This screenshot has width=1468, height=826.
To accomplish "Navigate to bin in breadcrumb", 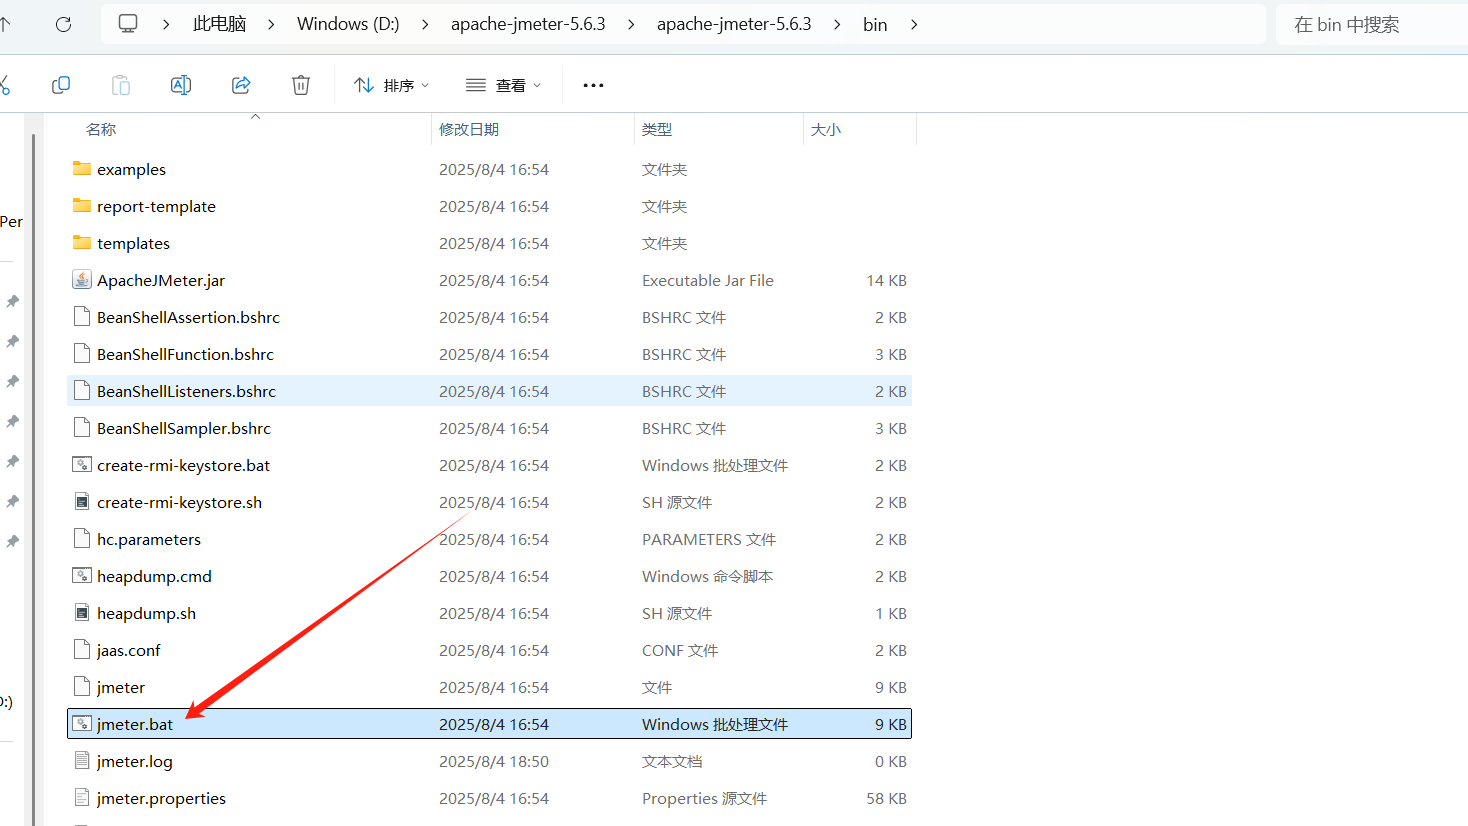I will click(875, 24).
